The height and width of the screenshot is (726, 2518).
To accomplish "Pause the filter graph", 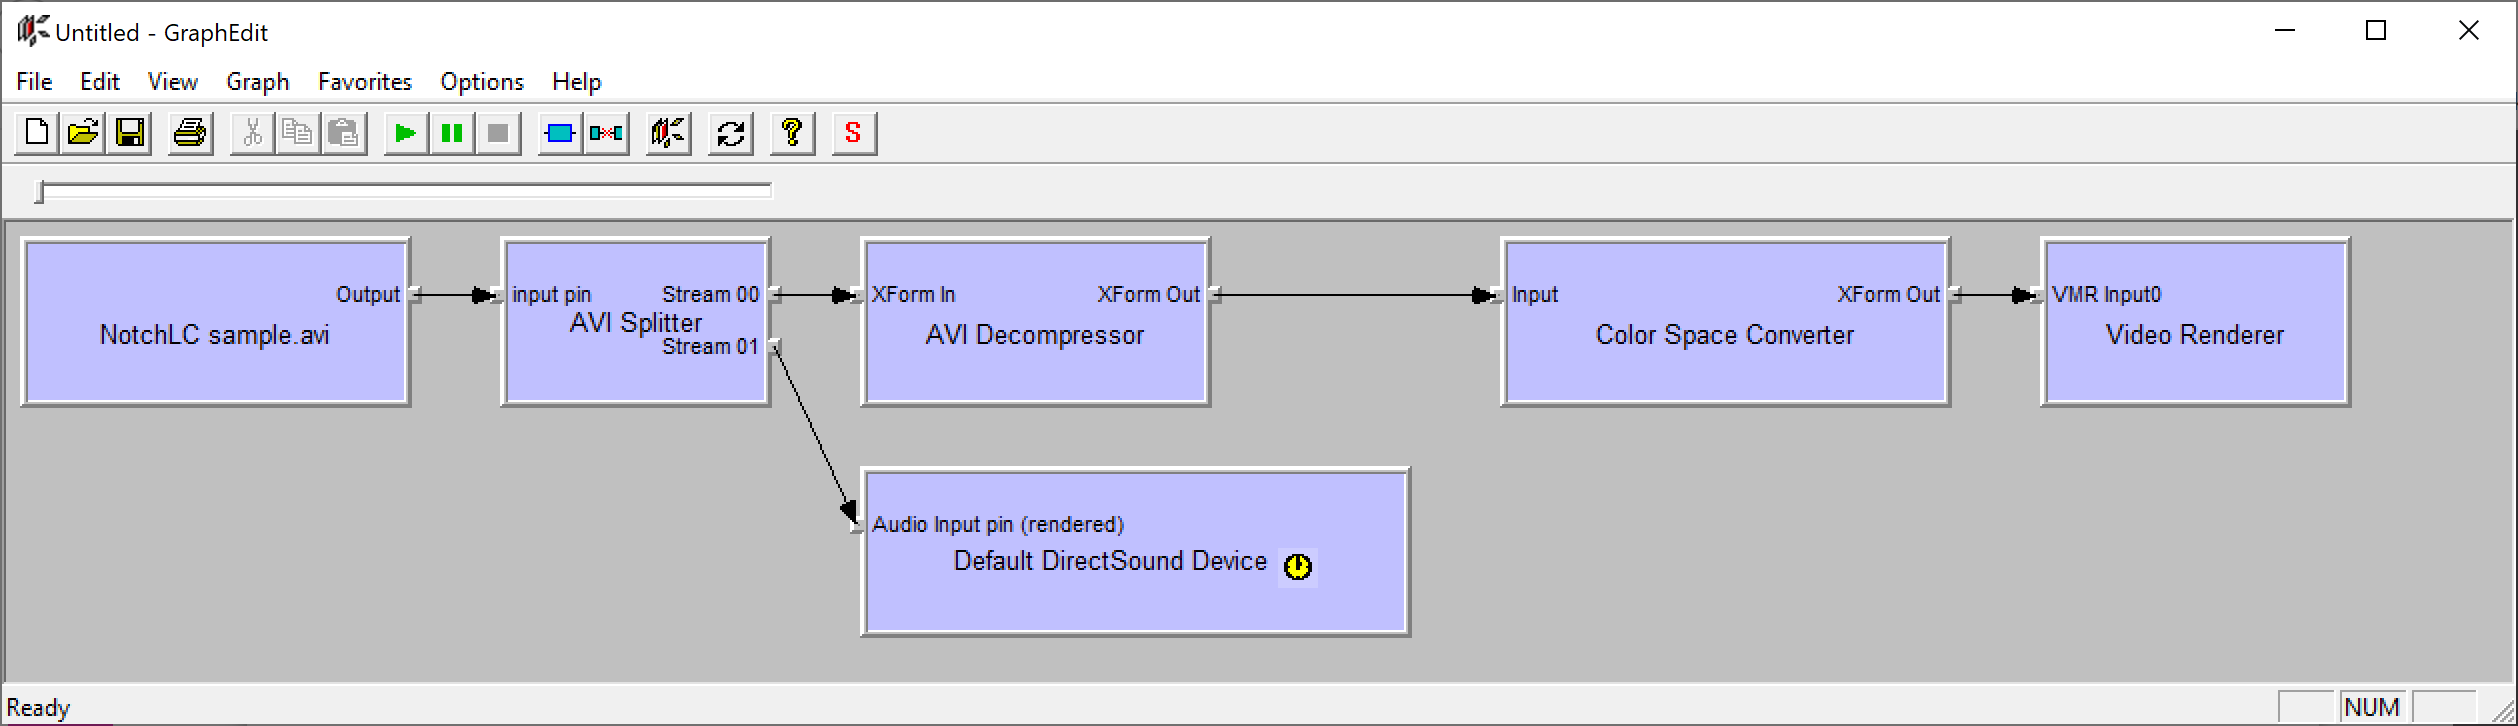I will pyautogui.click(x=452, y=133).
